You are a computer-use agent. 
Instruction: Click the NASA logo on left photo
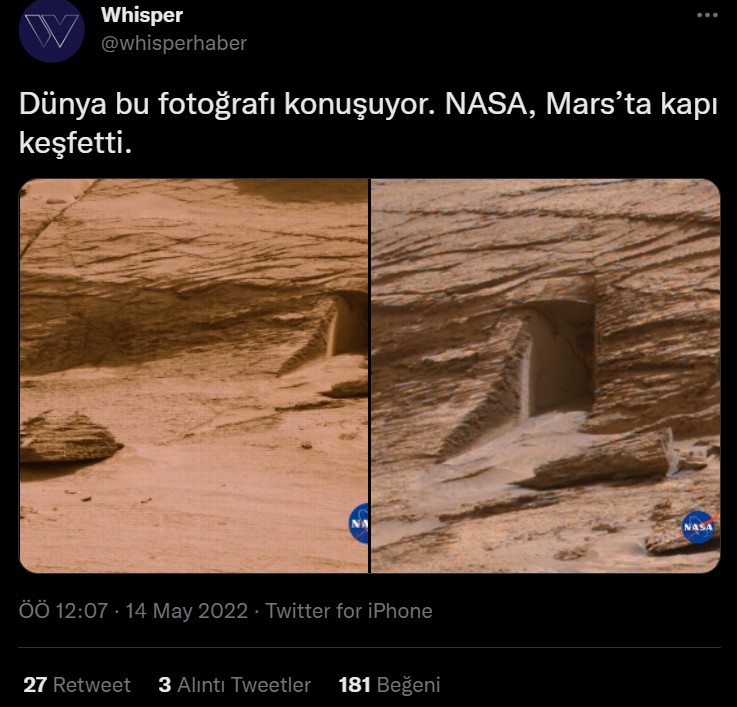tap(360, 524)
